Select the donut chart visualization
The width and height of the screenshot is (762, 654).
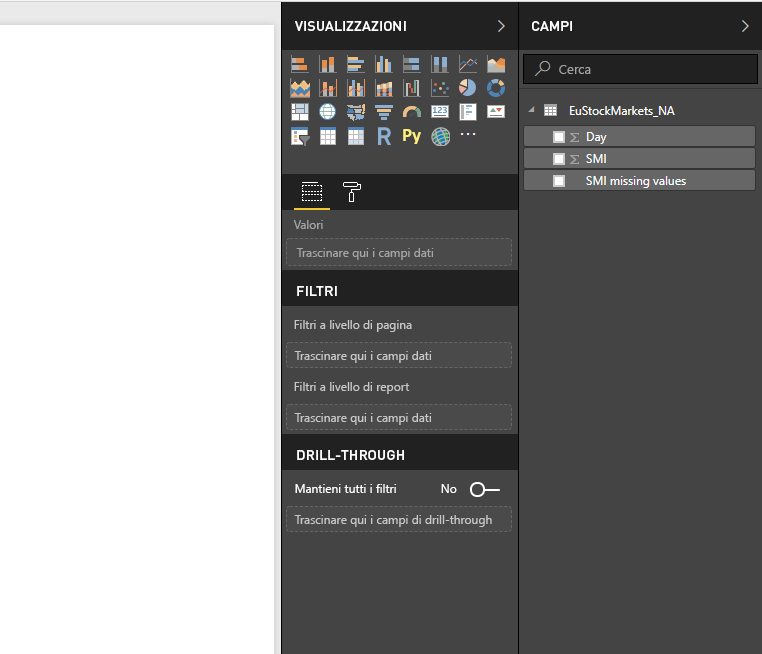[x=496, y=88]
